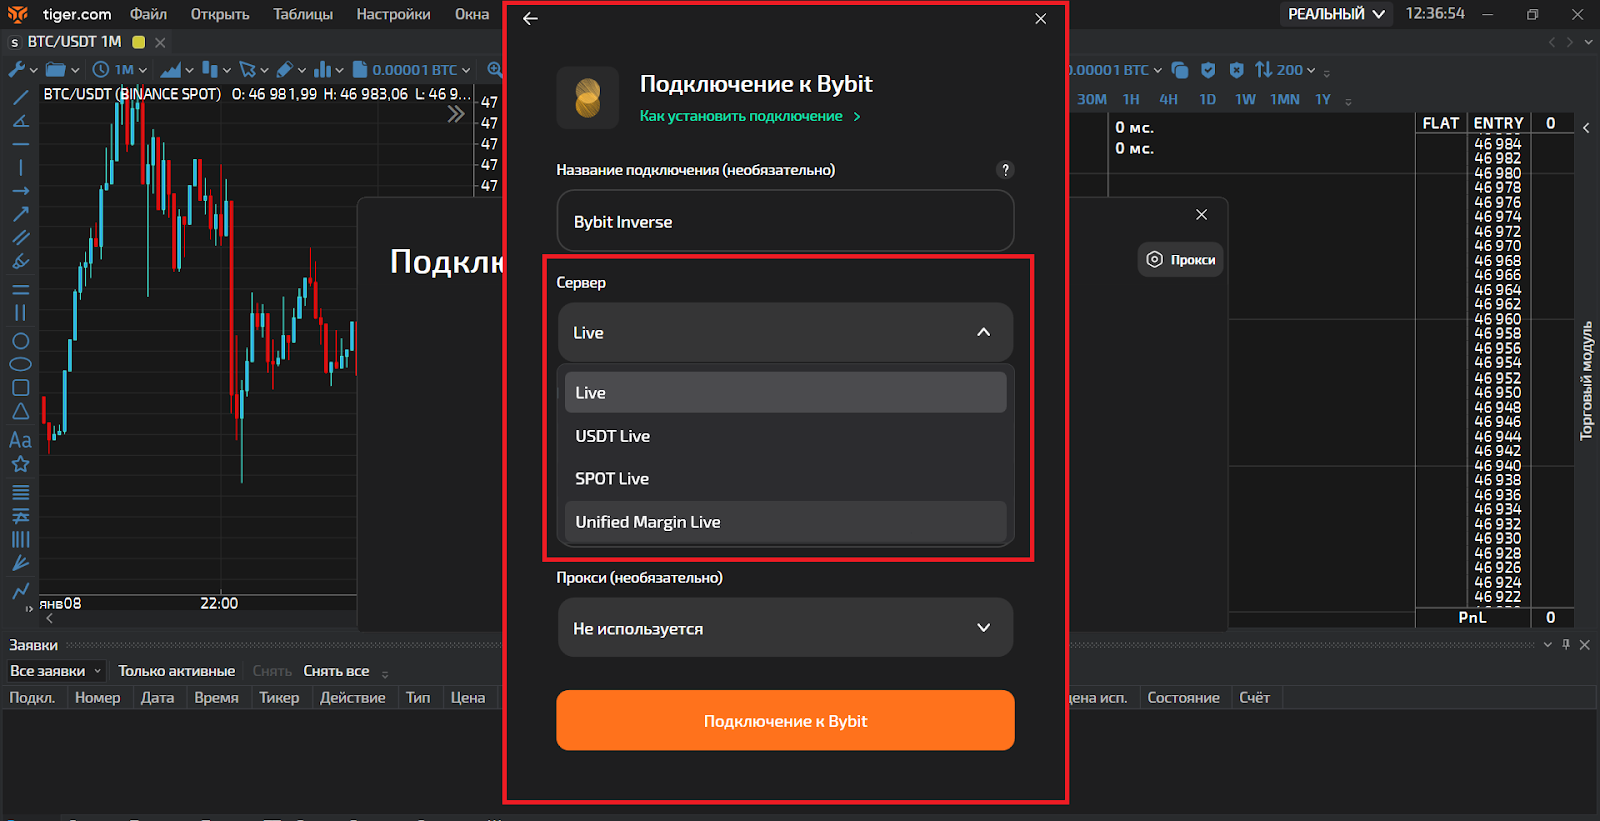
Task: Click the shield with checkmark icon
Action: pos(1208,70)
